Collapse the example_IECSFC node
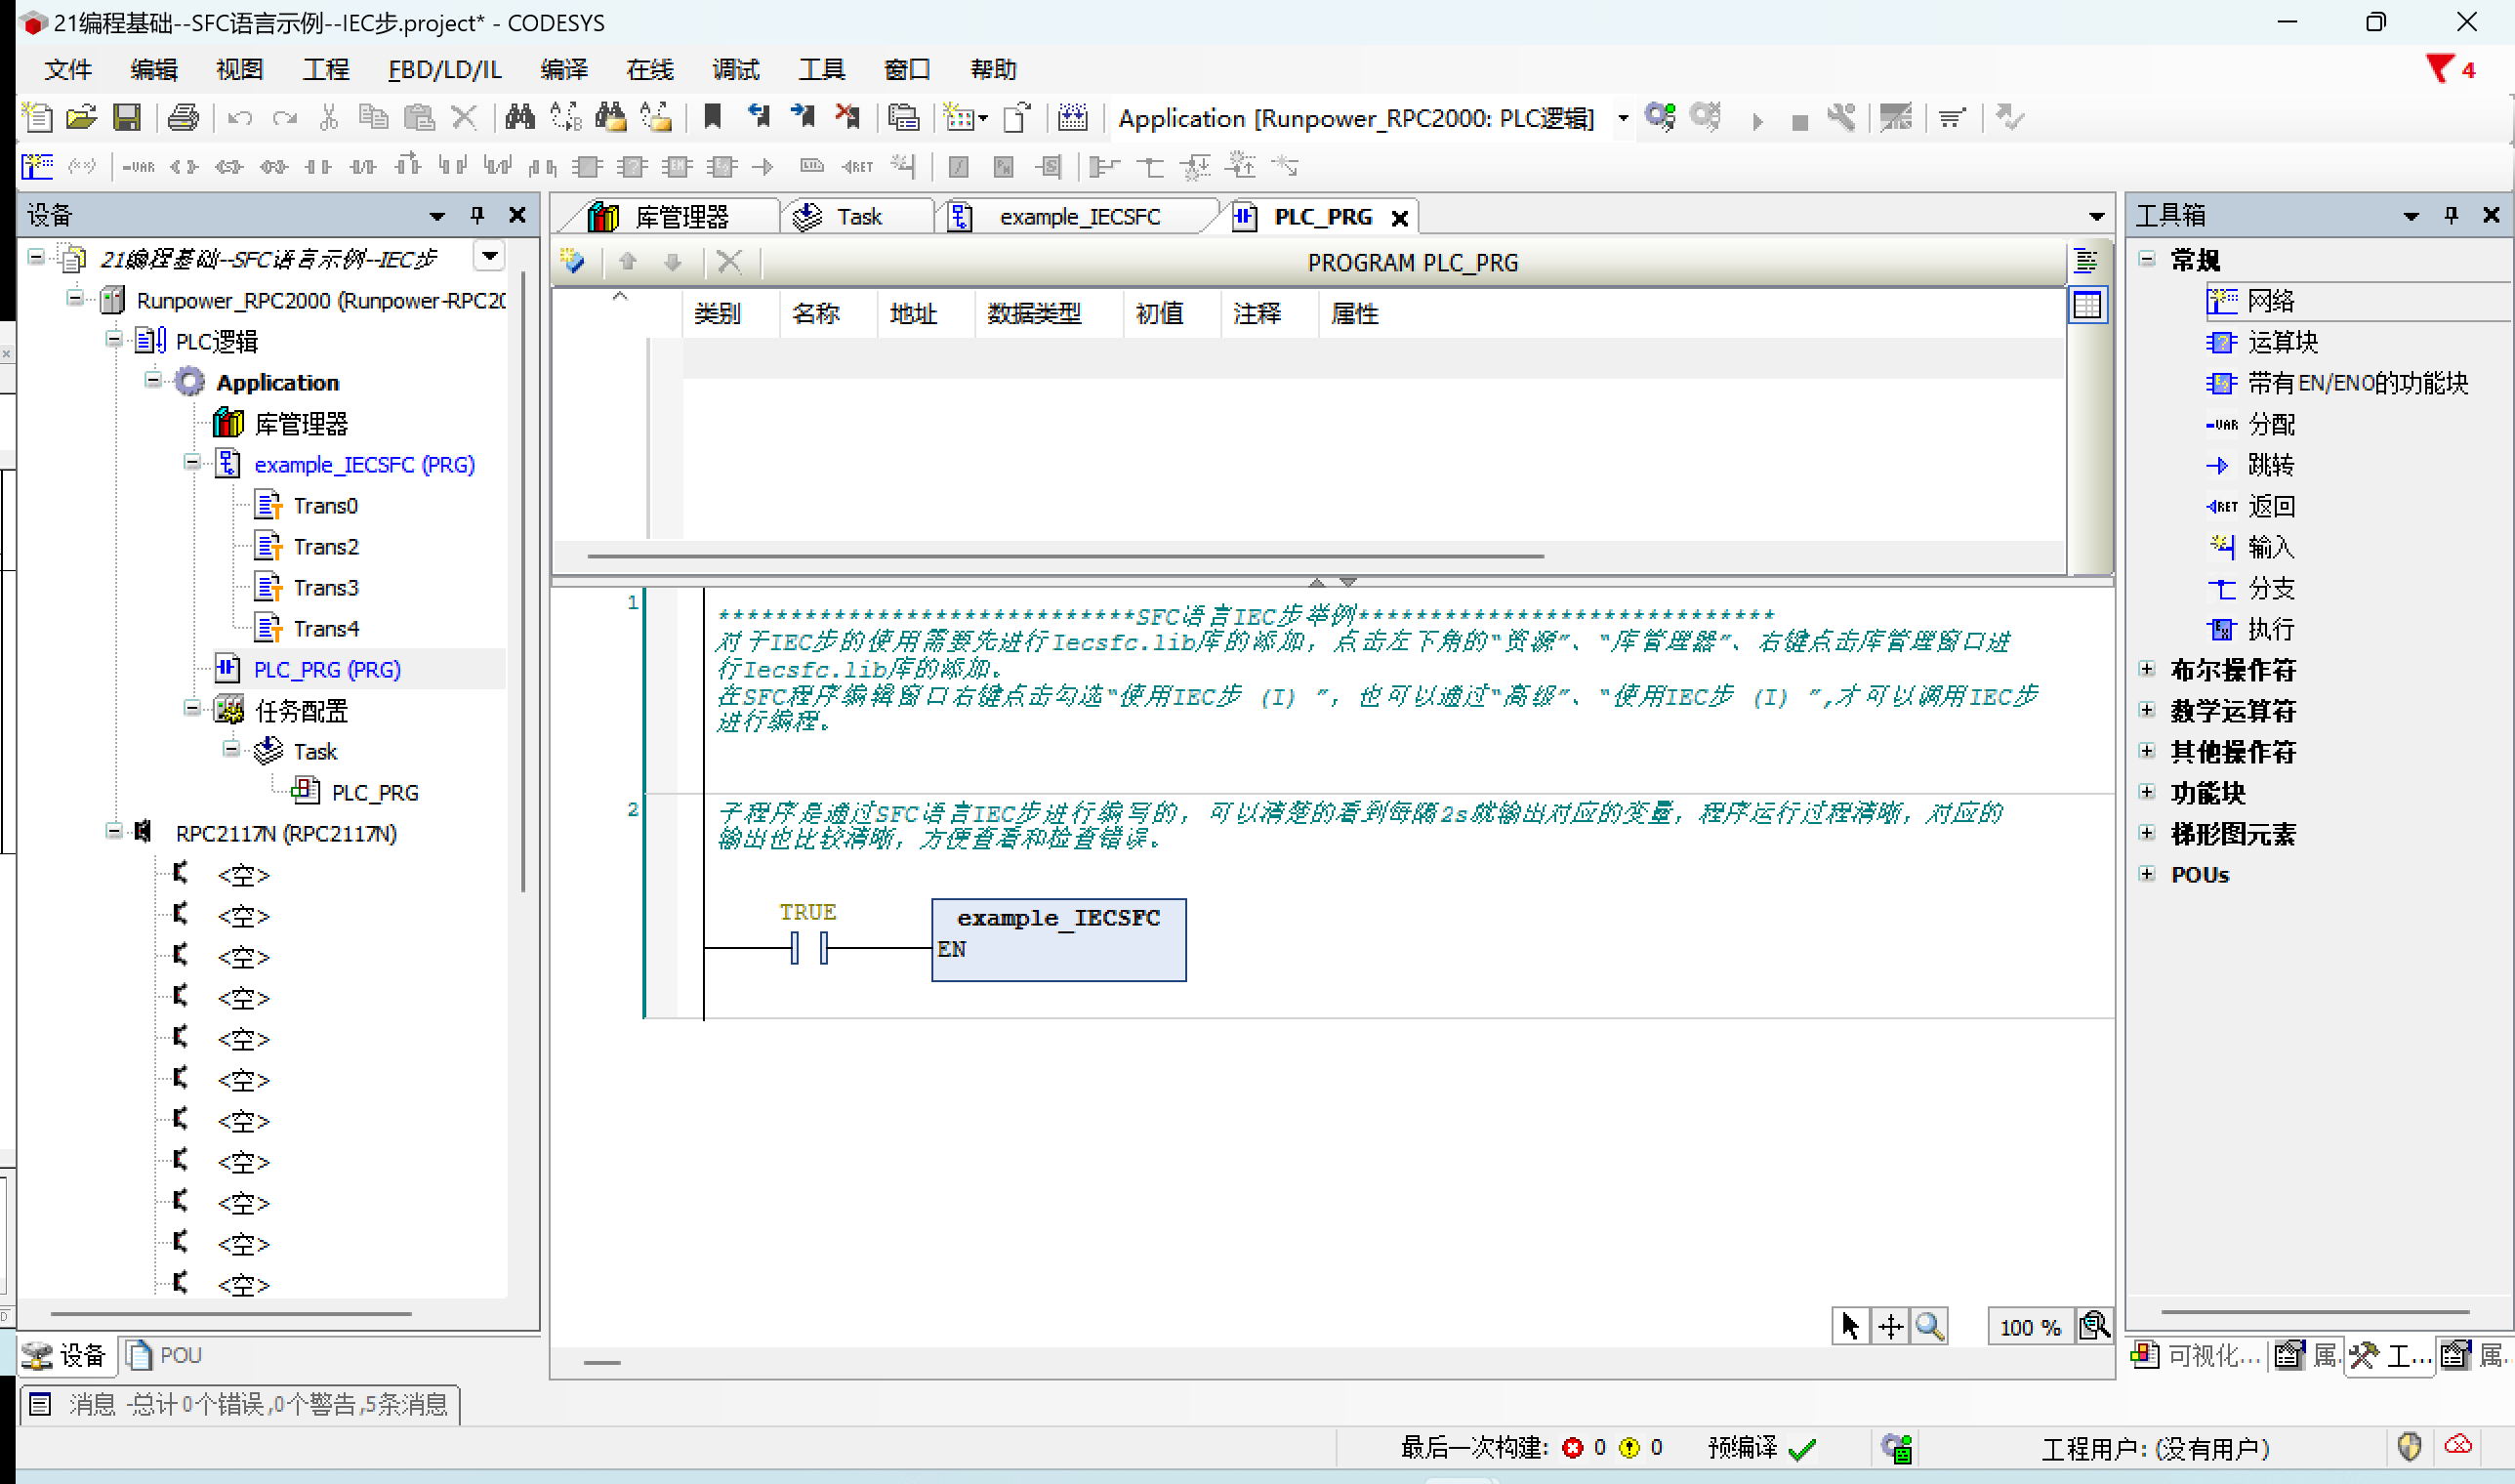Viewport: 2515px width, 1484px height. (x=192, y=462)
